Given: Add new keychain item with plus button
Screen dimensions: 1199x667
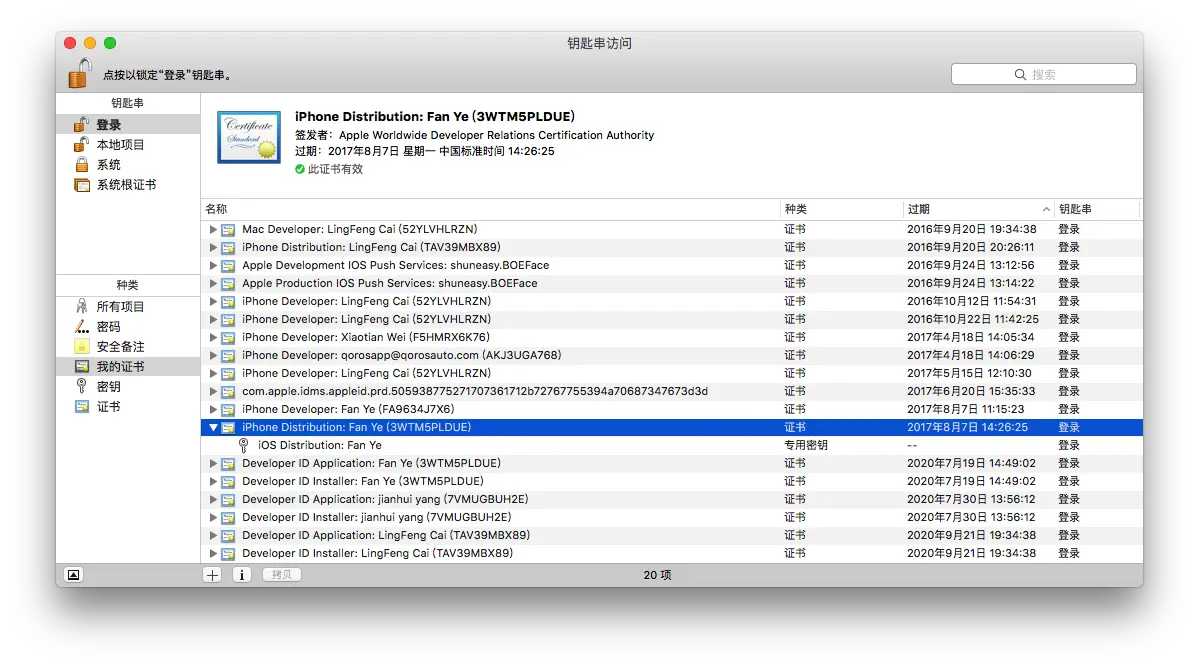Looking at the screenshot, I should (213, 574).
